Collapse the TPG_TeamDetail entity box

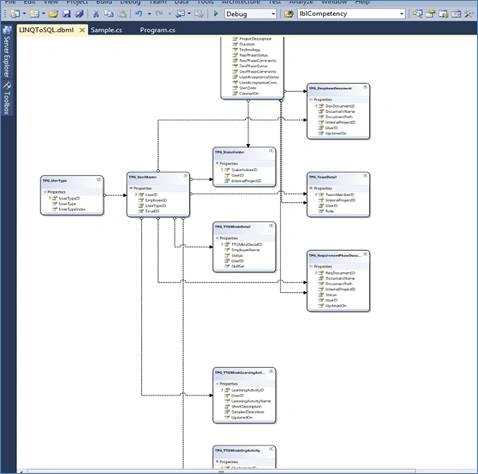point(365,176)
